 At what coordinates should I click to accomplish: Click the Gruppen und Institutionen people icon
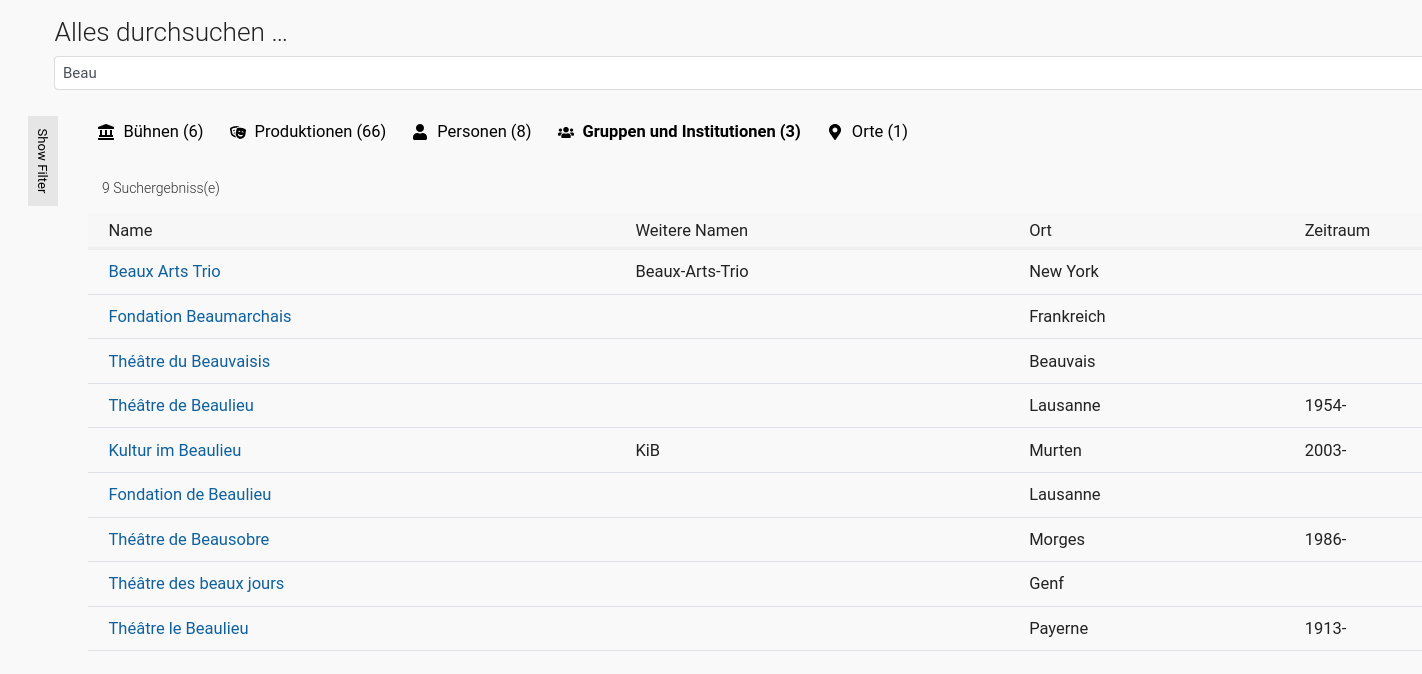point(566,132)
